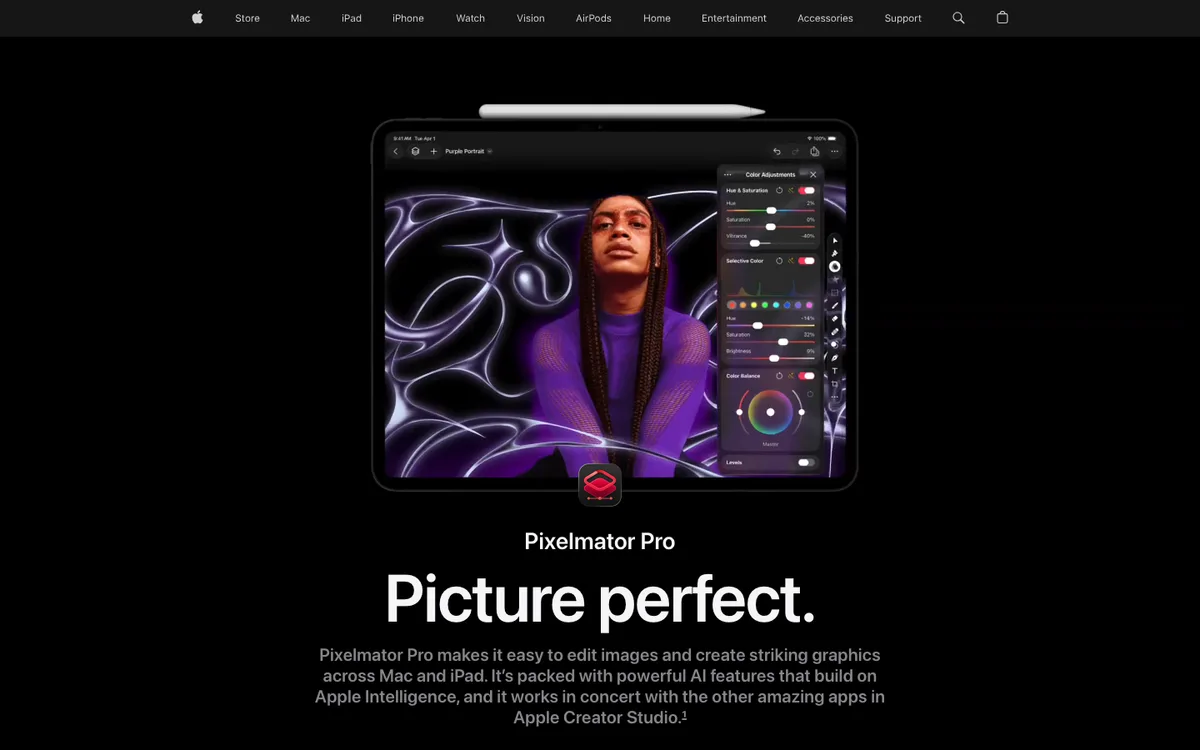Tap the redo arrow in iPad toolbar
1200x750 pixels.
pyautogui.click(x=796, y=151)
